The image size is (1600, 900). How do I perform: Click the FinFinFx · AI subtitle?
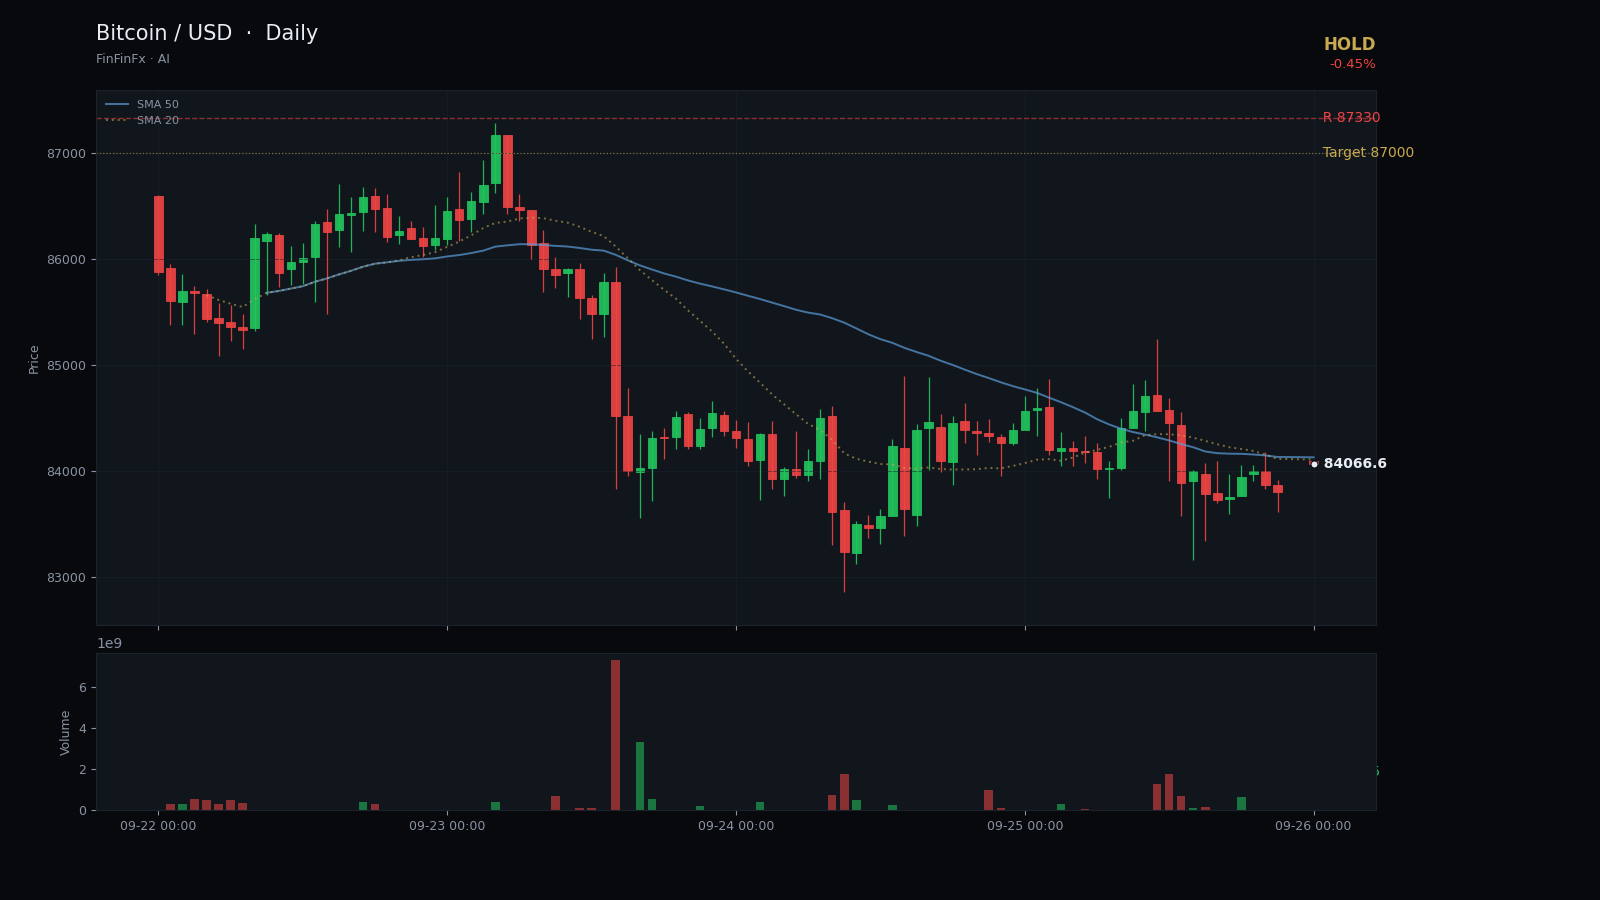point(133,60)
